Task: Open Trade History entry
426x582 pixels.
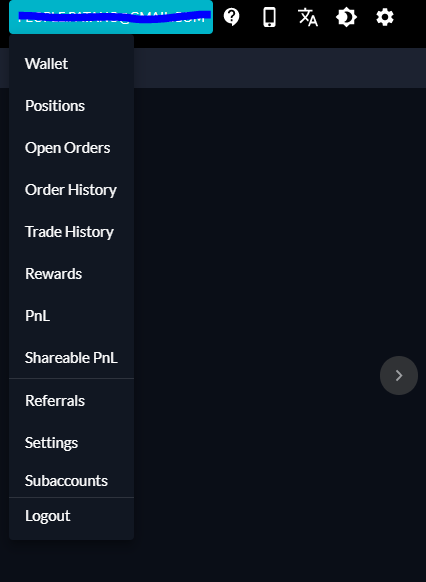Action: (x=71, y=232)
